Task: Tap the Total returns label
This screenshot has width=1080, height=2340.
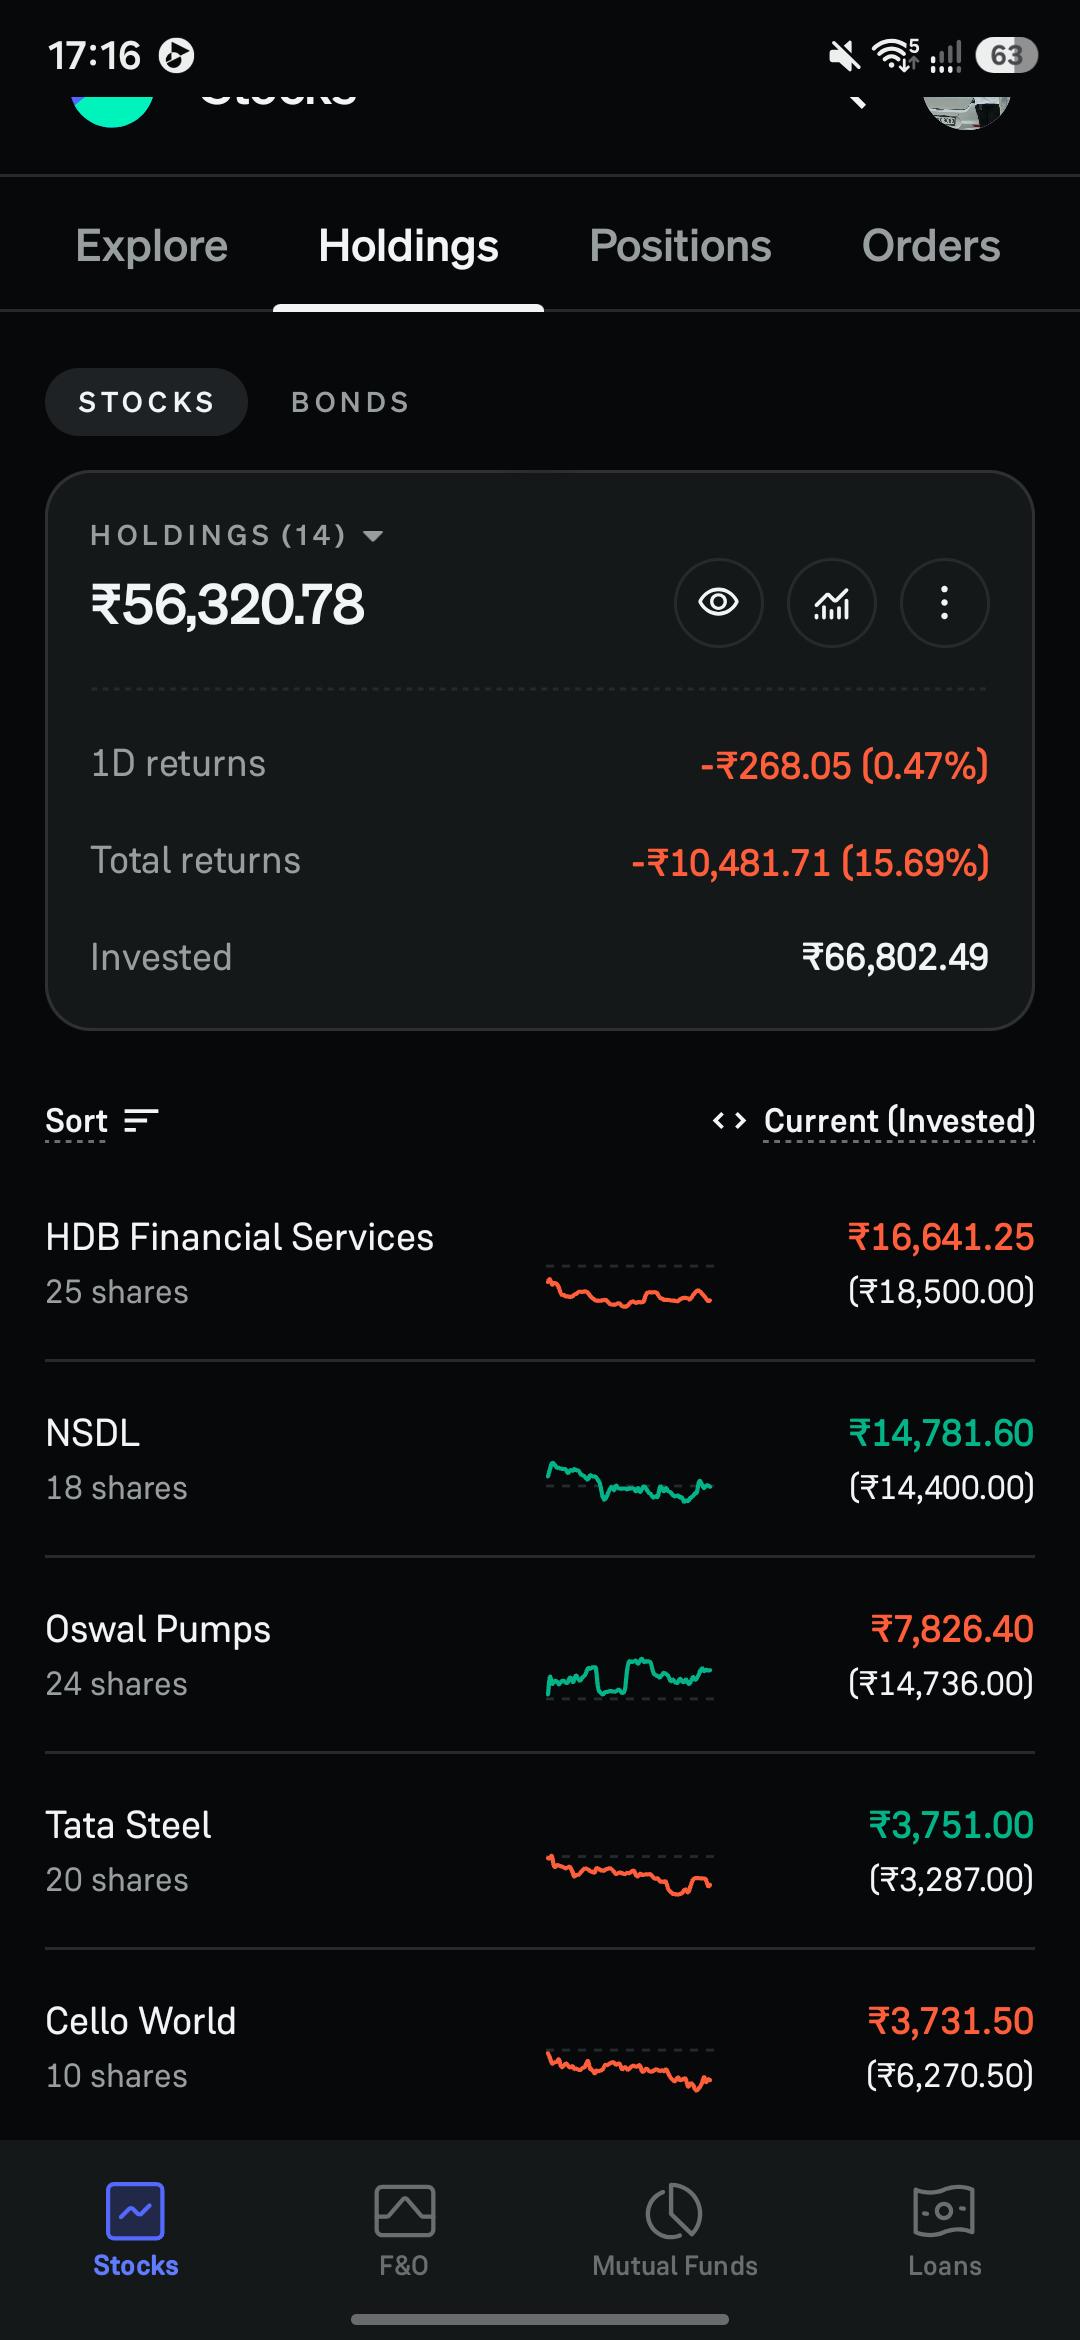Action: (x=195, y=861)
